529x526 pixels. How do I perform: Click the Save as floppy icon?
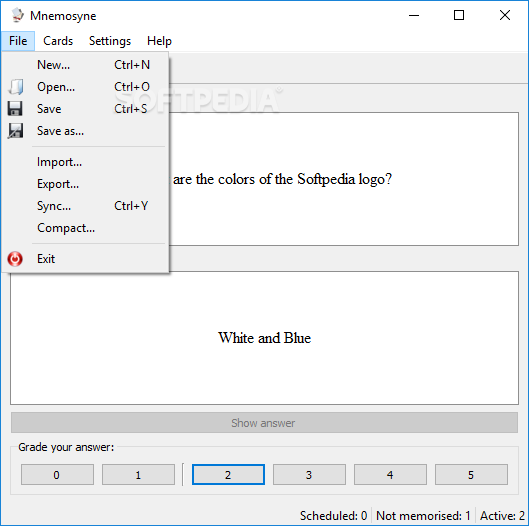(x=16, y=131)
